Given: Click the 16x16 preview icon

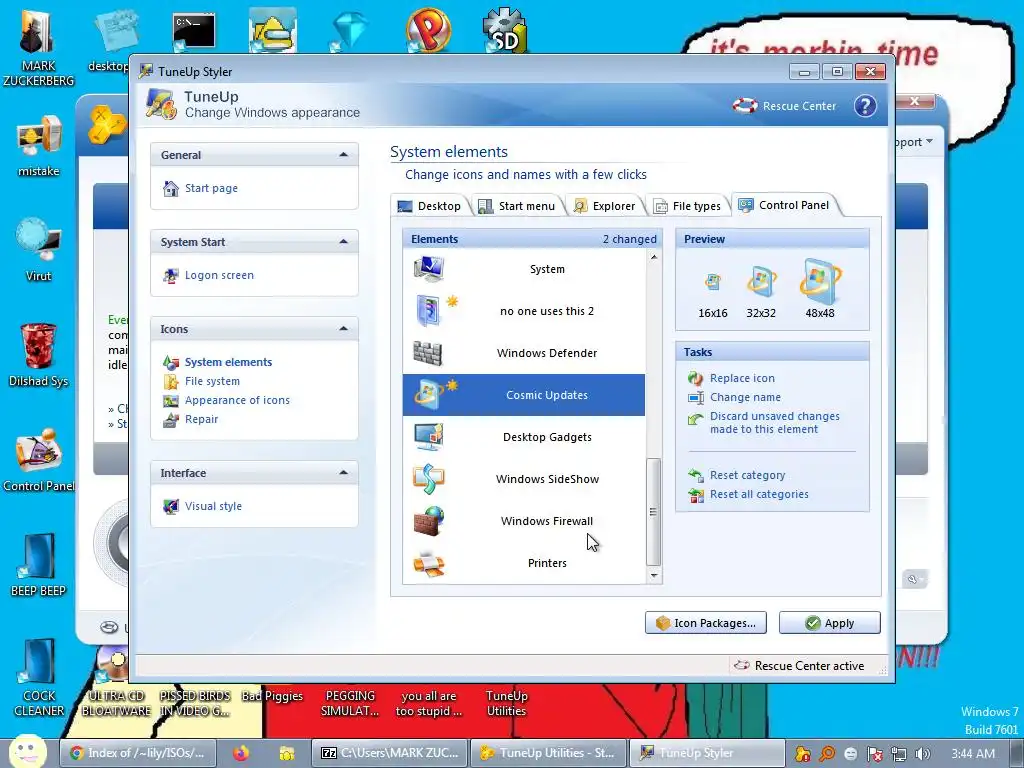Looking at the screenshot, I should pos(712,282).
